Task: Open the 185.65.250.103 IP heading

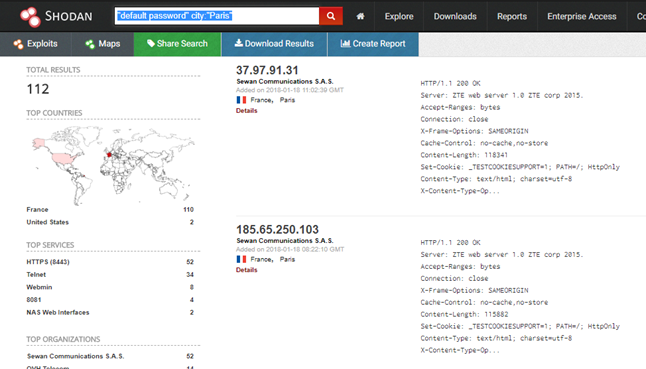Action: pos(277,229)
